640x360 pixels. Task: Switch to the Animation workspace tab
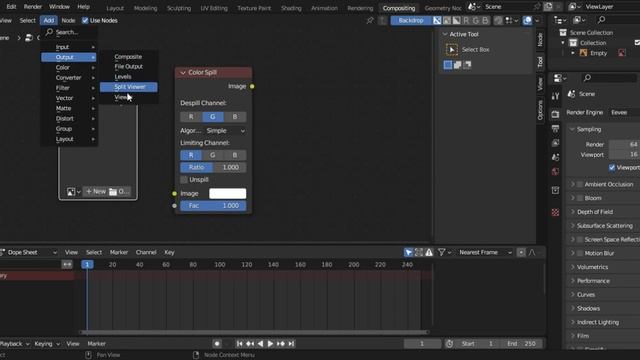coord(324,8)
